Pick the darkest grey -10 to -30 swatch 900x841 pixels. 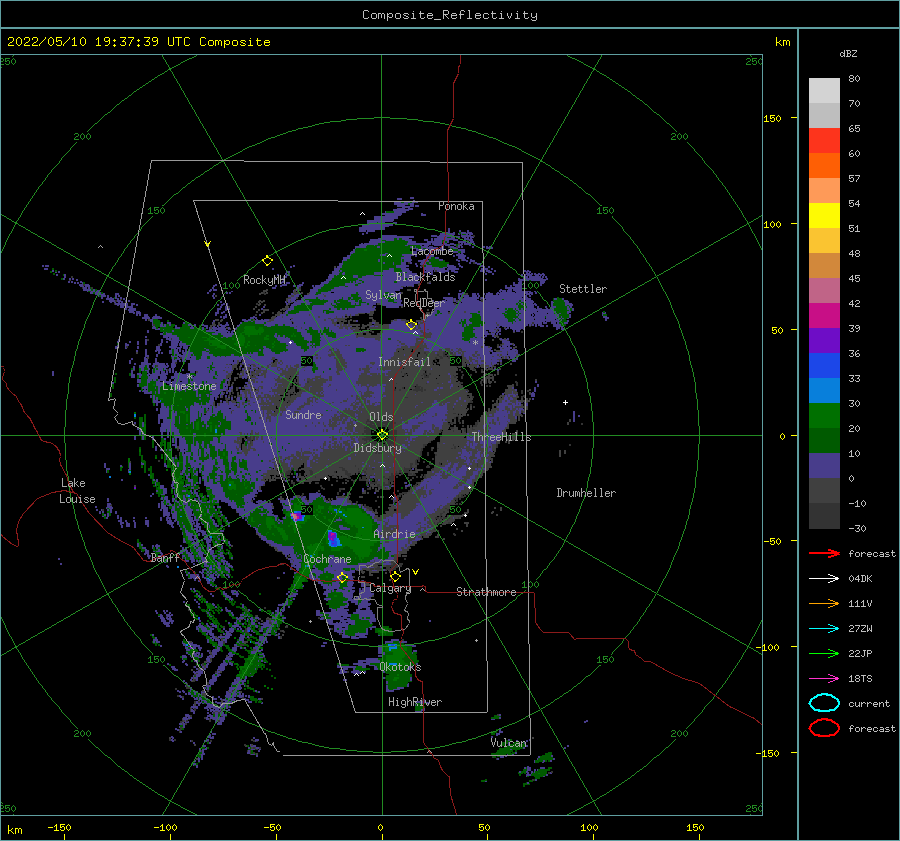[824, 516]
